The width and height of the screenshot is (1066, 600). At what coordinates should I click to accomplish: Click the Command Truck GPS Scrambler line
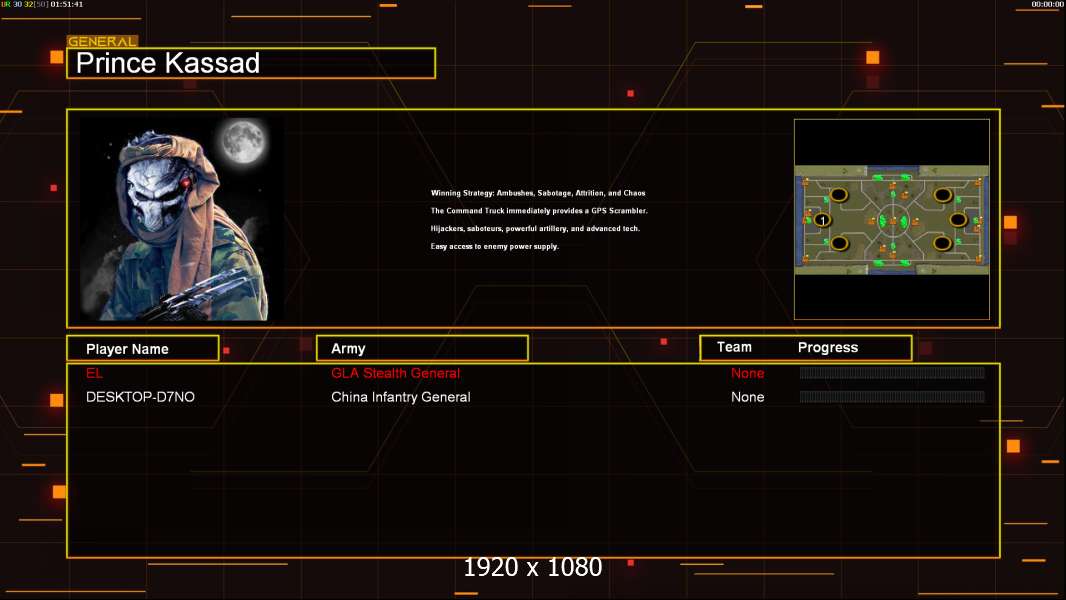click(x=539, y=211)
